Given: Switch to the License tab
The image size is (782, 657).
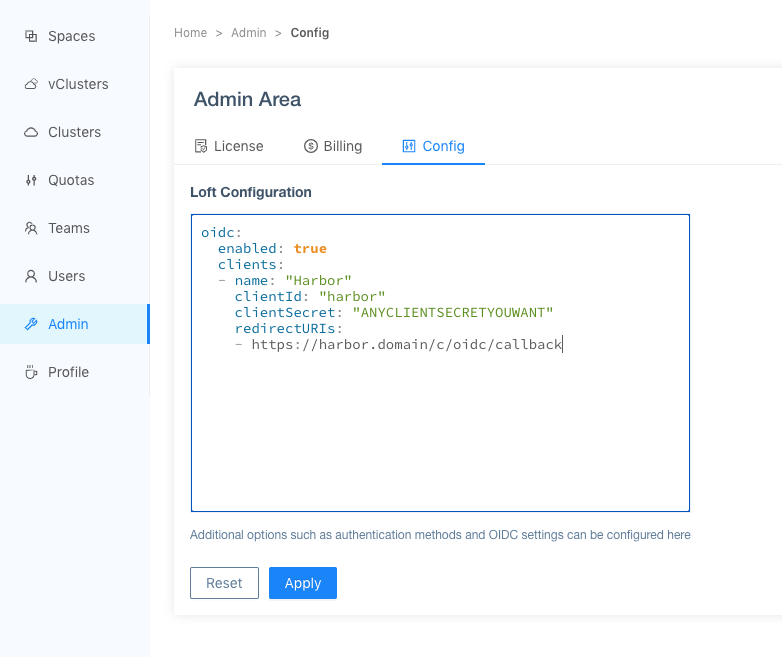Looking at the screenshot, I should point(229,146).
